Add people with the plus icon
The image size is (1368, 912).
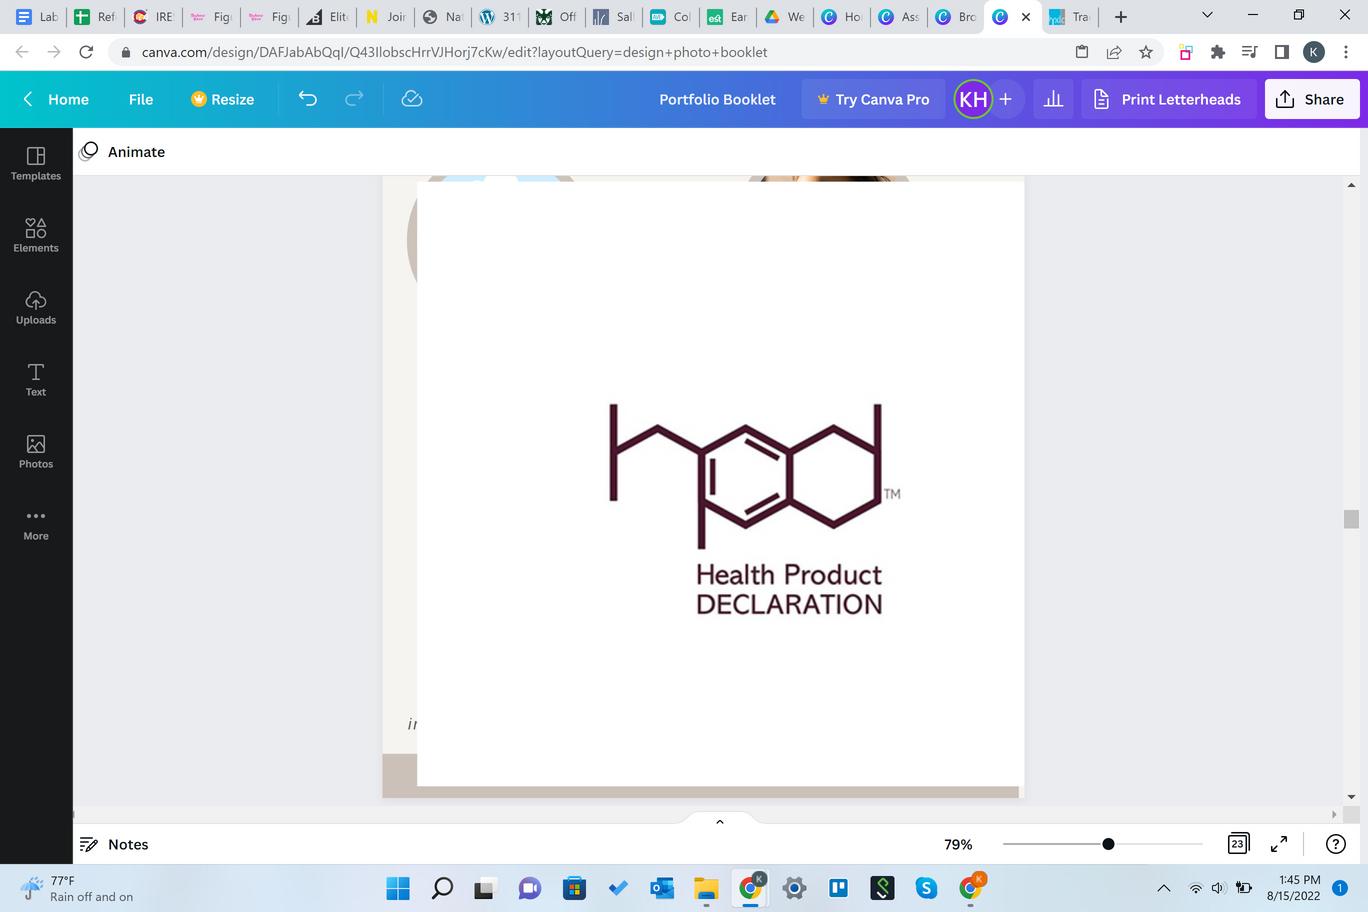[x=1006, y=99]
